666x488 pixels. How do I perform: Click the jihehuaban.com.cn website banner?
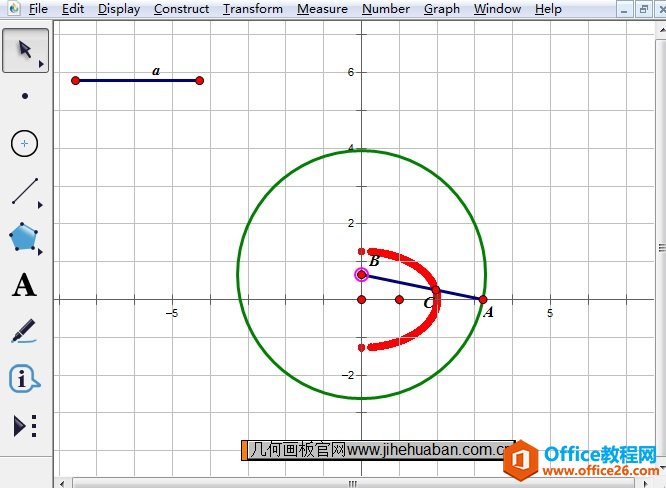pos(378,450)
